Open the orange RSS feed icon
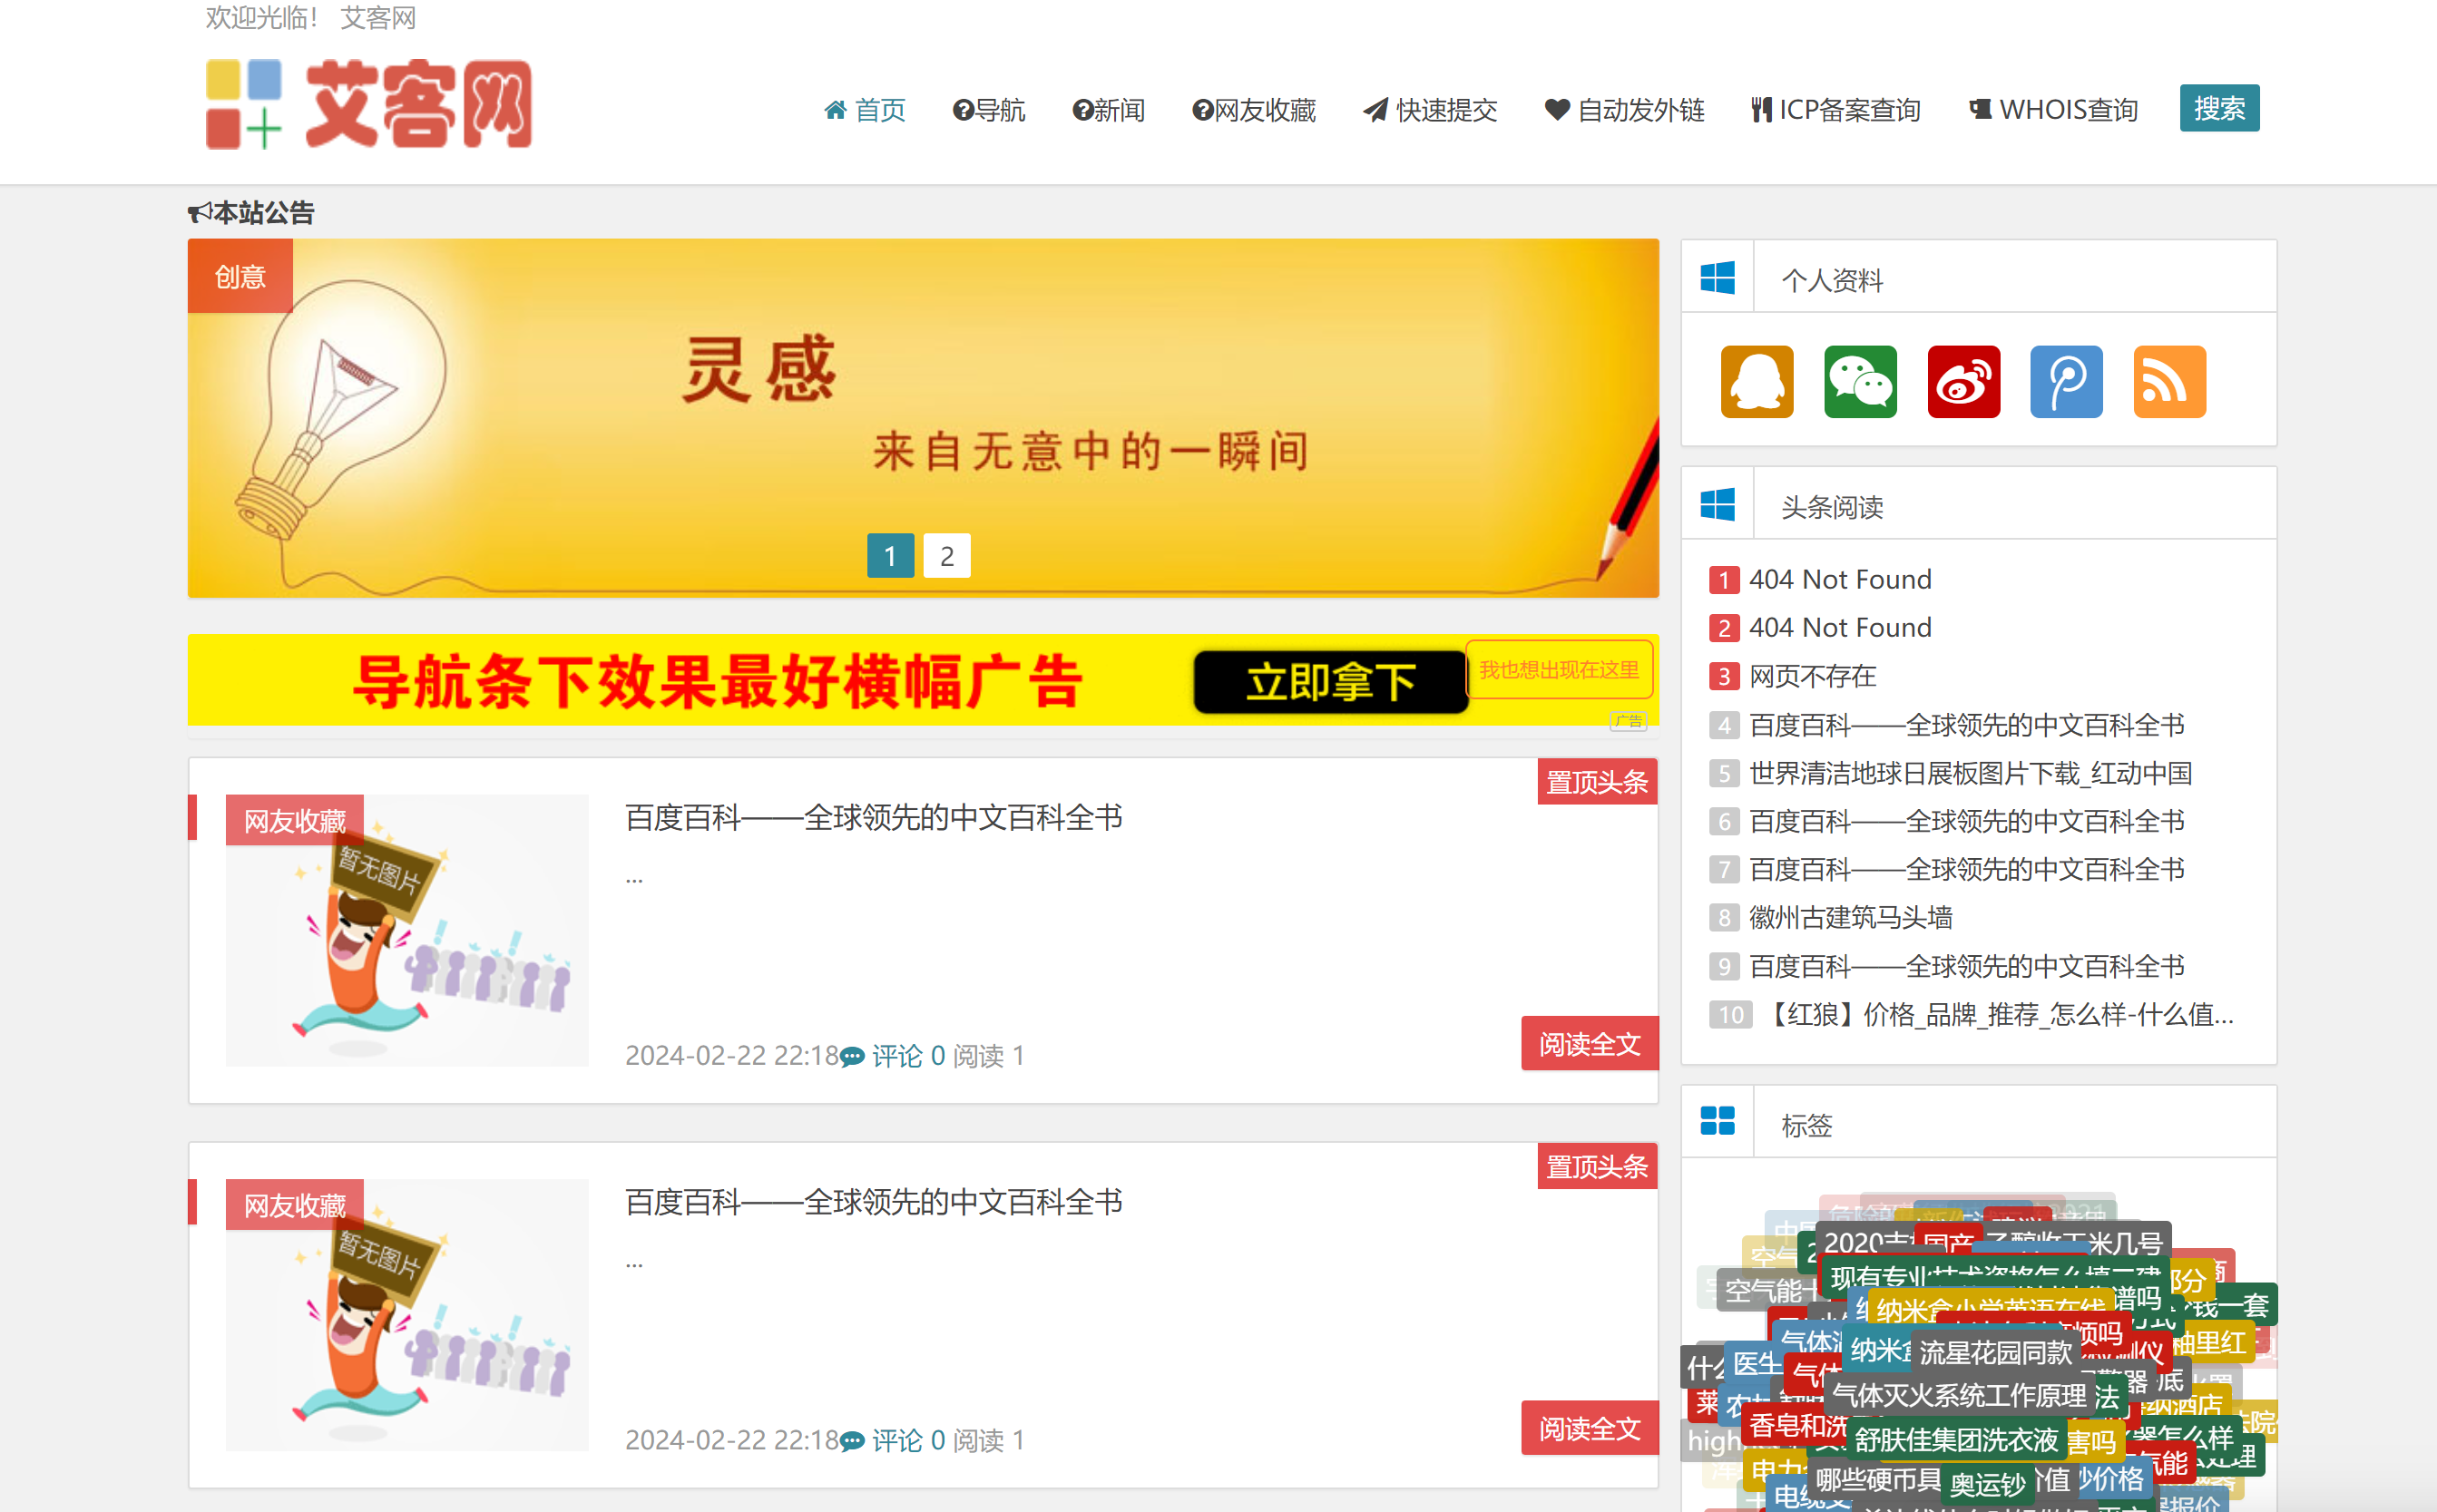The width and height of the screenshot is (2437, 1512). pyautogui.click(x=2168, y=381)
